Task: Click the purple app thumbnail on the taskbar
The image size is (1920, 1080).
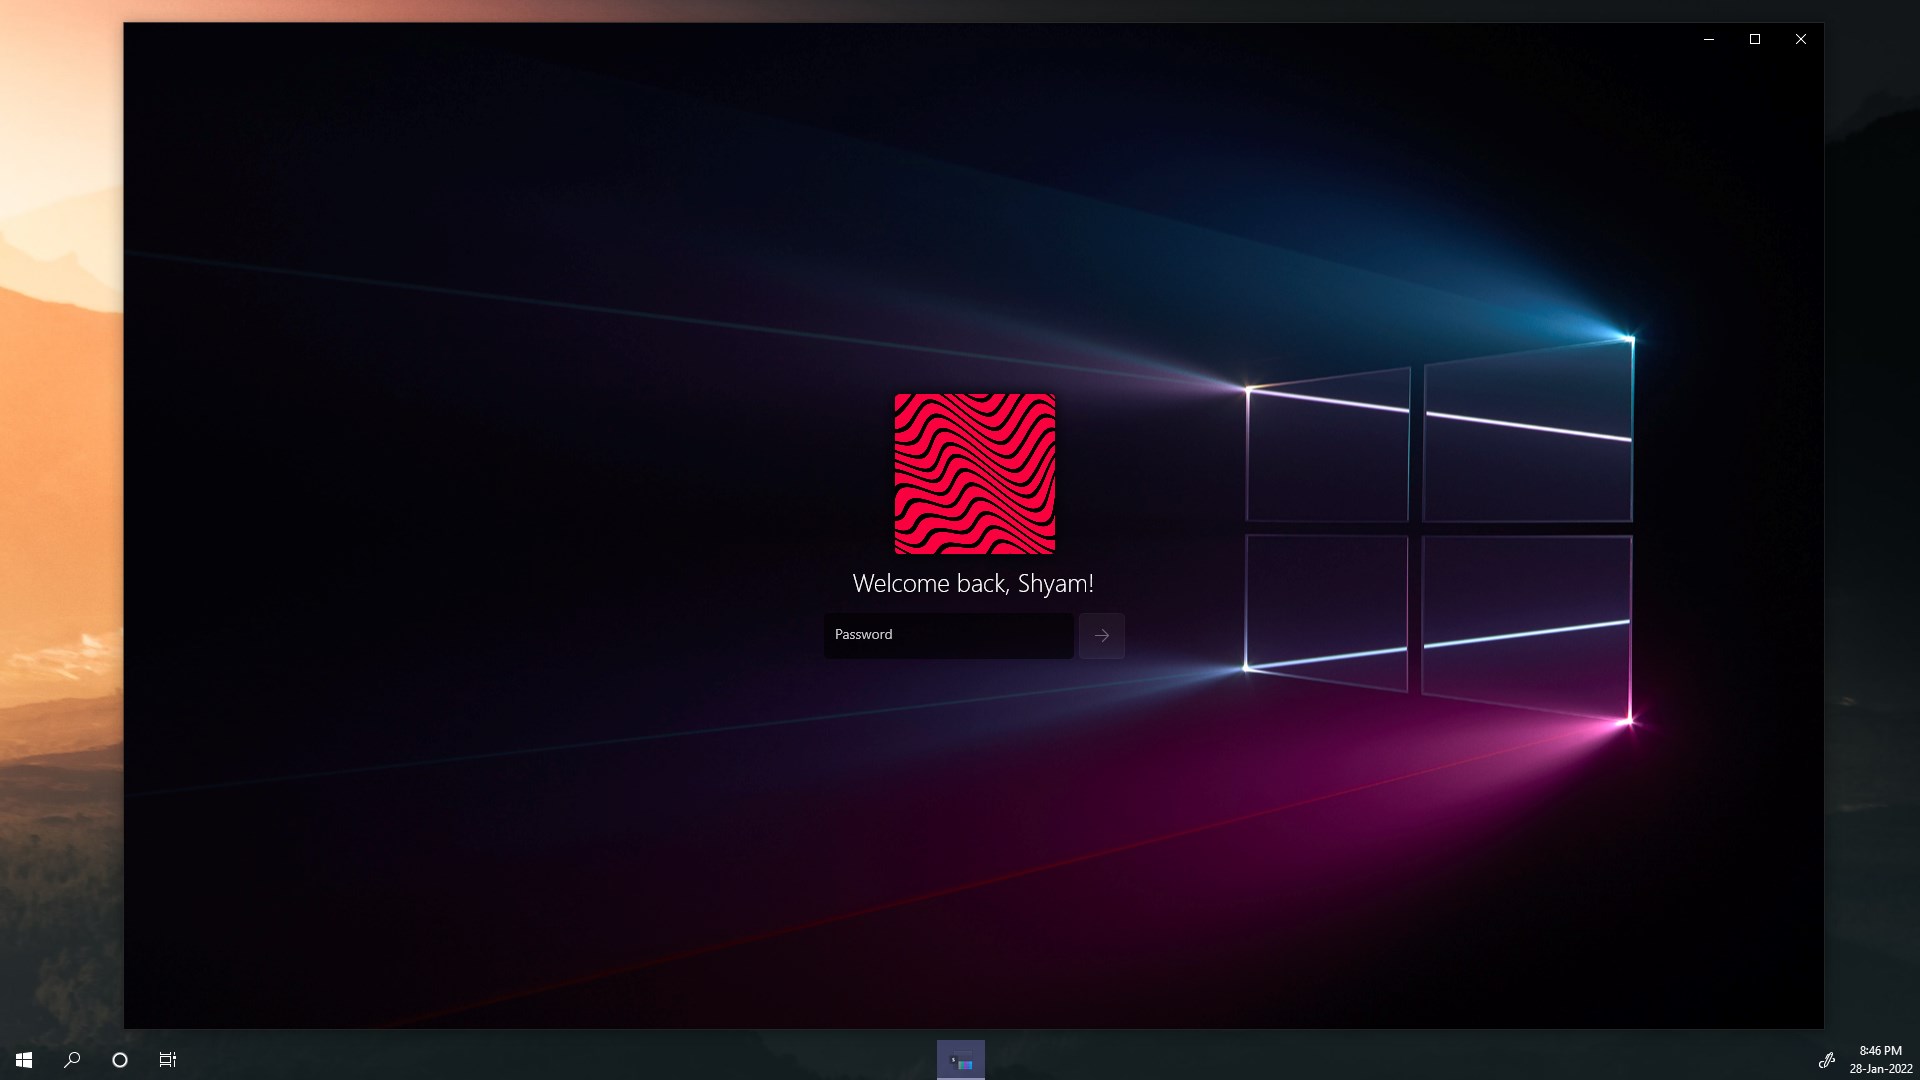Action: click(x=960, y=1059)
